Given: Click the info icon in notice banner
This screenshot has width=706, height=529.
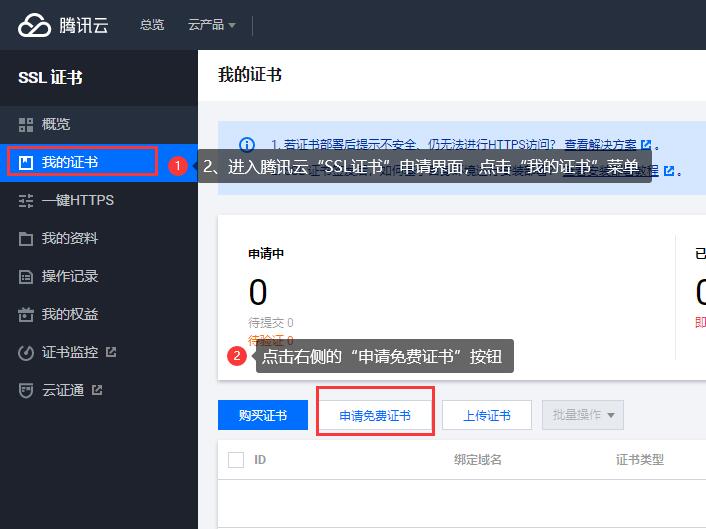Looking at the screenshot, I should 247,145.
